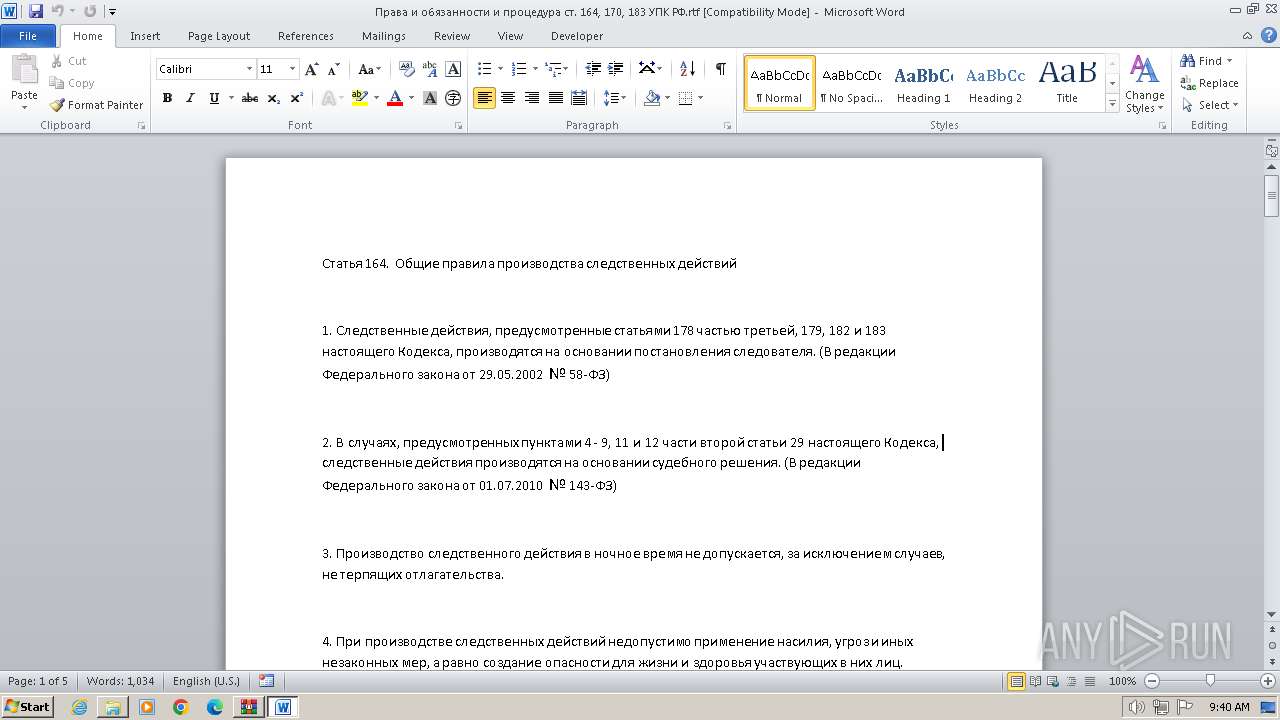Click Replace button
This screenshot has height=720, width=1280.
[x=1209, y=83]
